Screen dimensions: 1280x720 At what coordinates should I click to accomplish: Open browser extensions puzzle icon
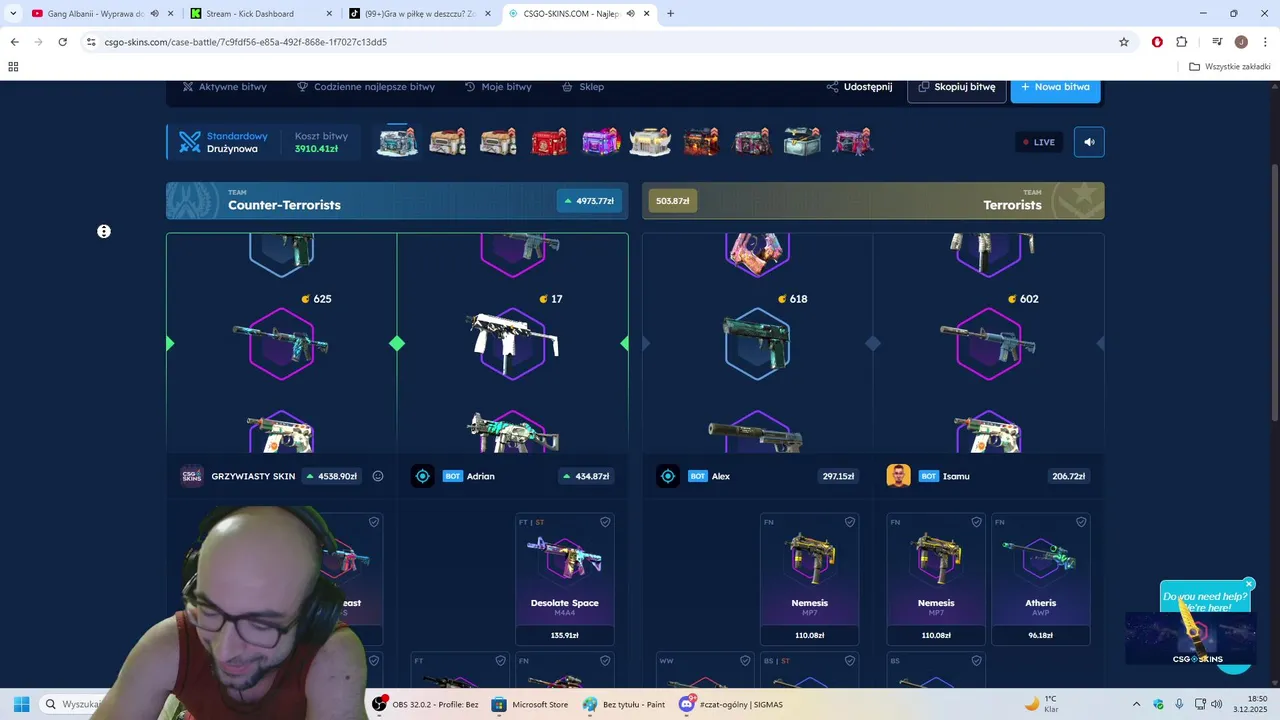click(1181, 42)
